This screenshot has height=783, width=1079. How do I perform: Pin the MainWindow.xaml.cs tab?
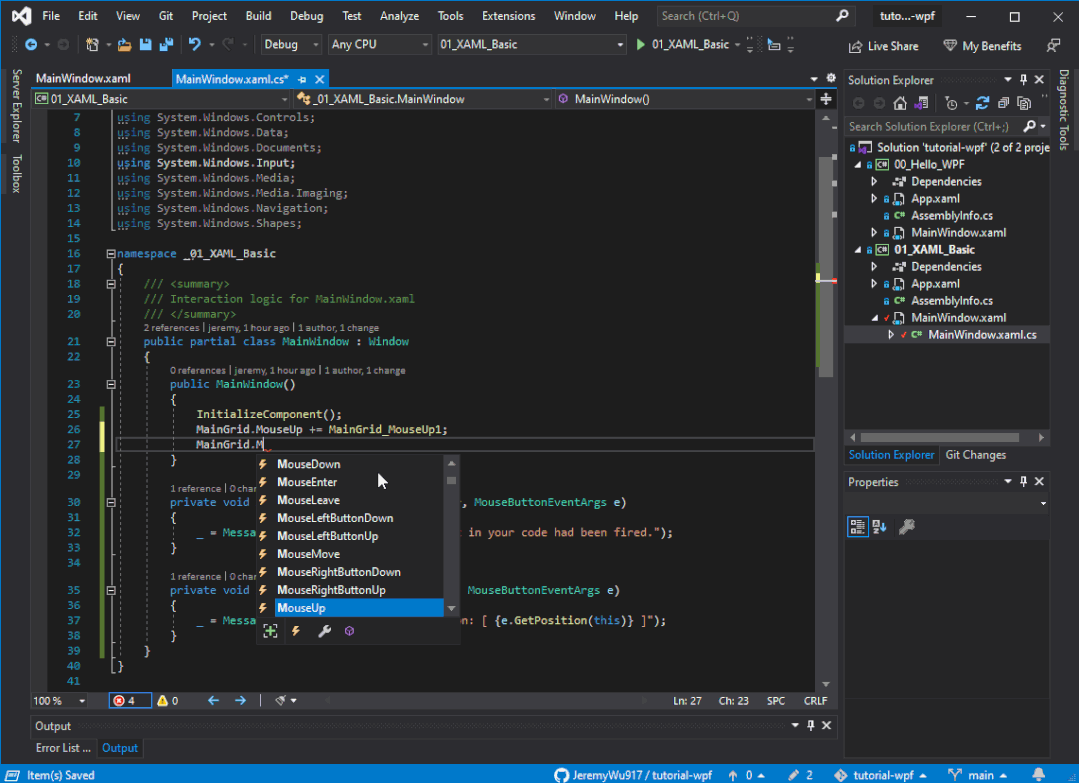point(302,79)
